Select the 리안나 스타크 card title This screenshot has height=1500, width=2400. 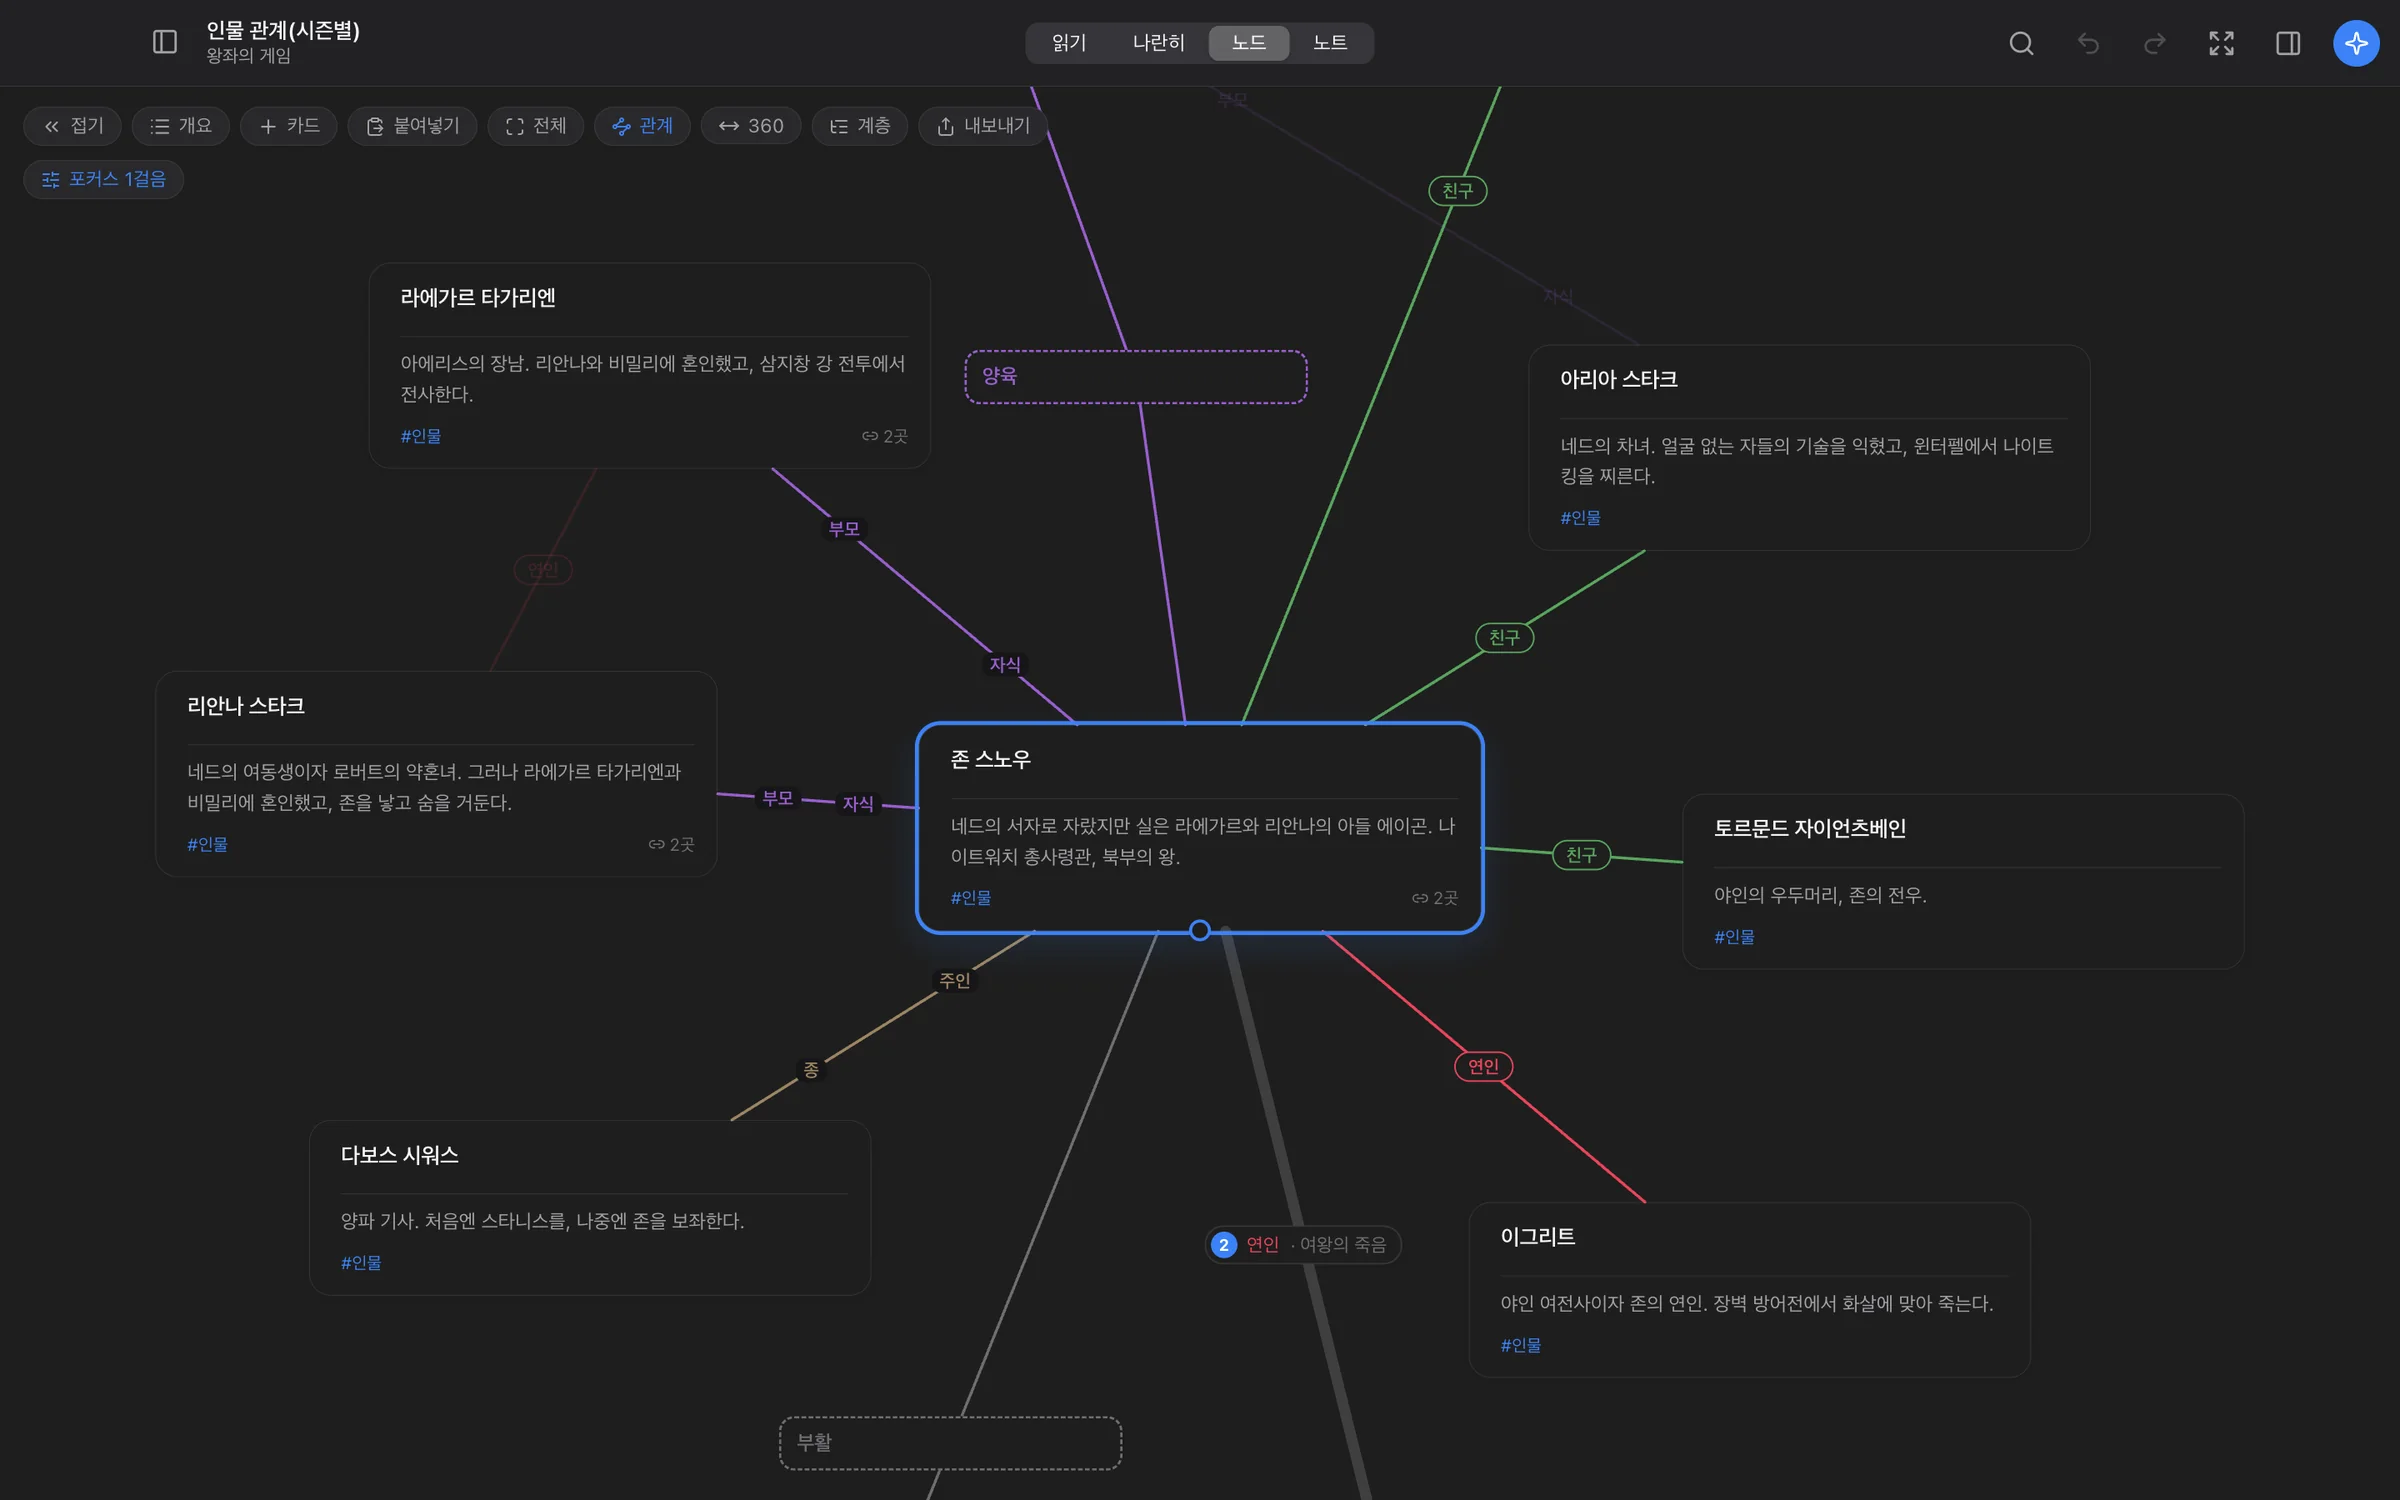[x=246, y=706]
